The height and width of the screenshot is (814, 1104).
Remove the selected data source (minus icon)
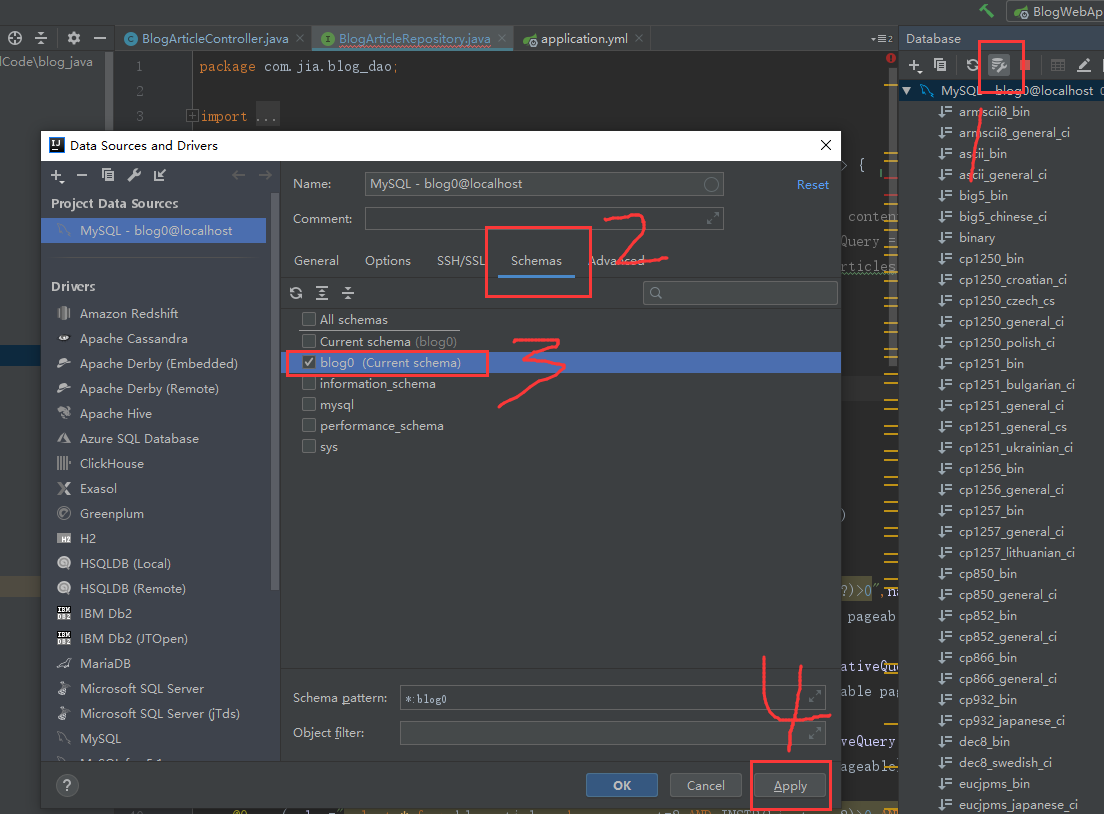coord(82,175)
